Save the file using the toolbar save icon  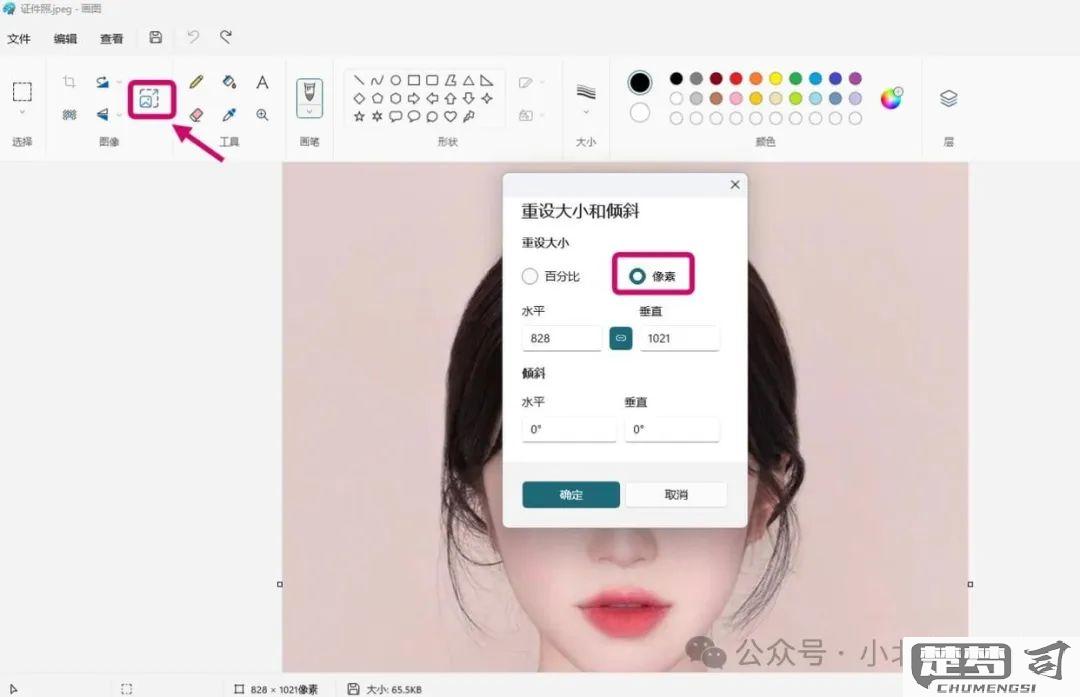156,37
